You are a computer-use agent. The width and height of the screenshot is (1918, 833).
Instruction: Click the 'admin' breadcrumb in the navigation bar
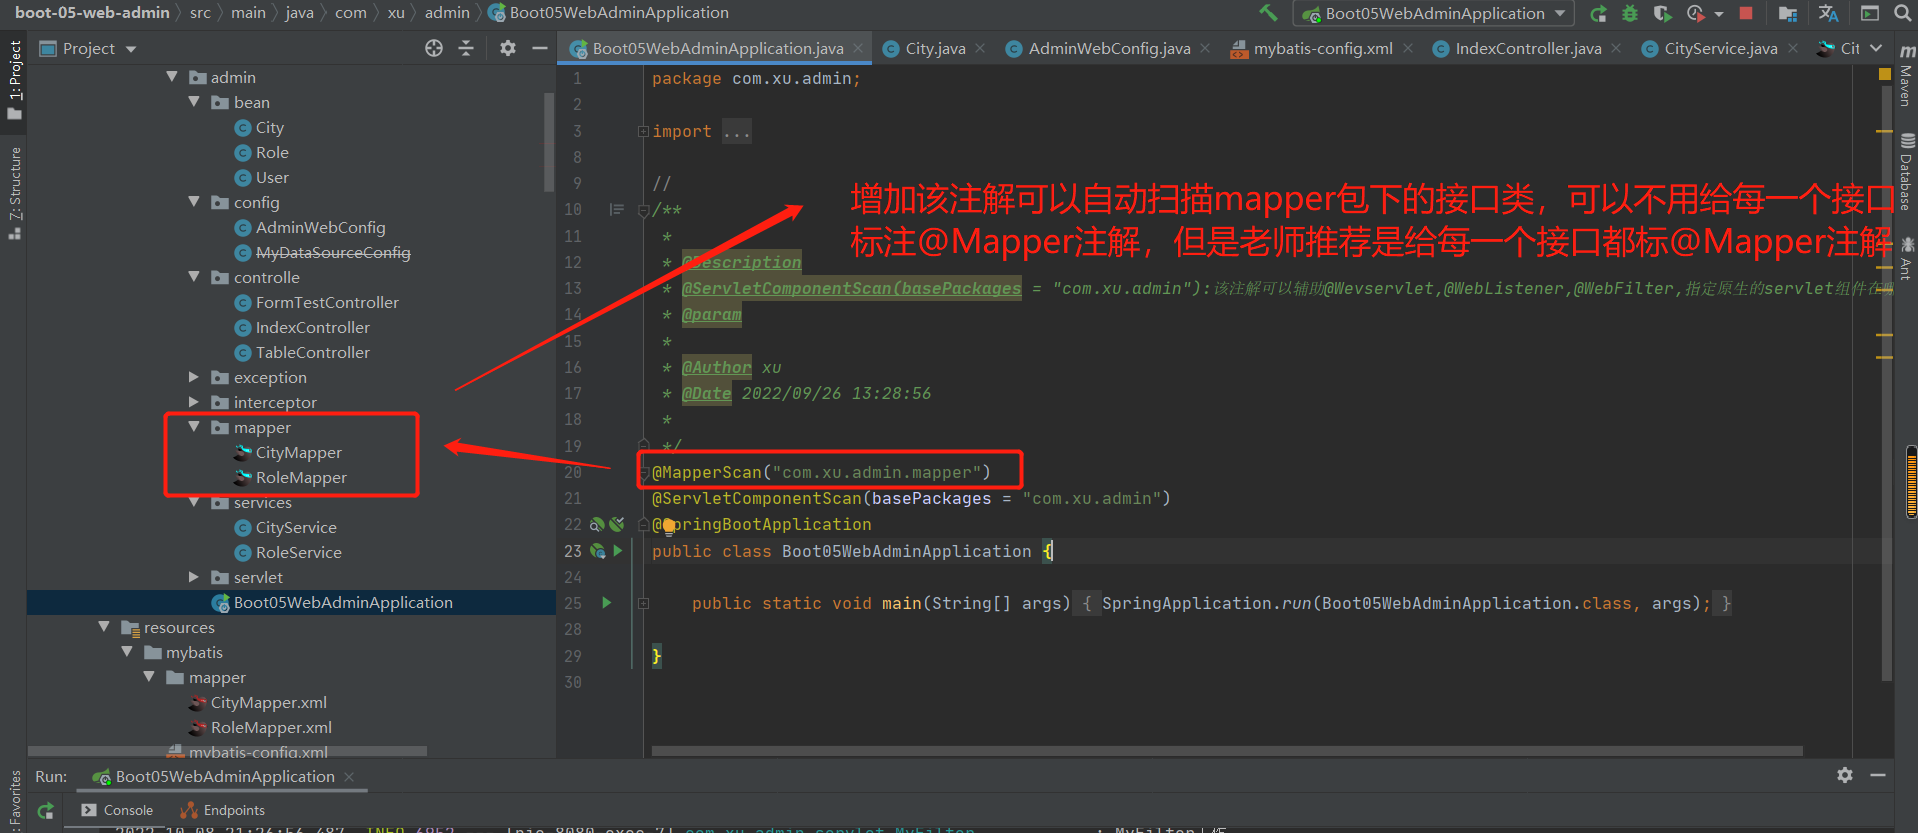coord(447,13)
